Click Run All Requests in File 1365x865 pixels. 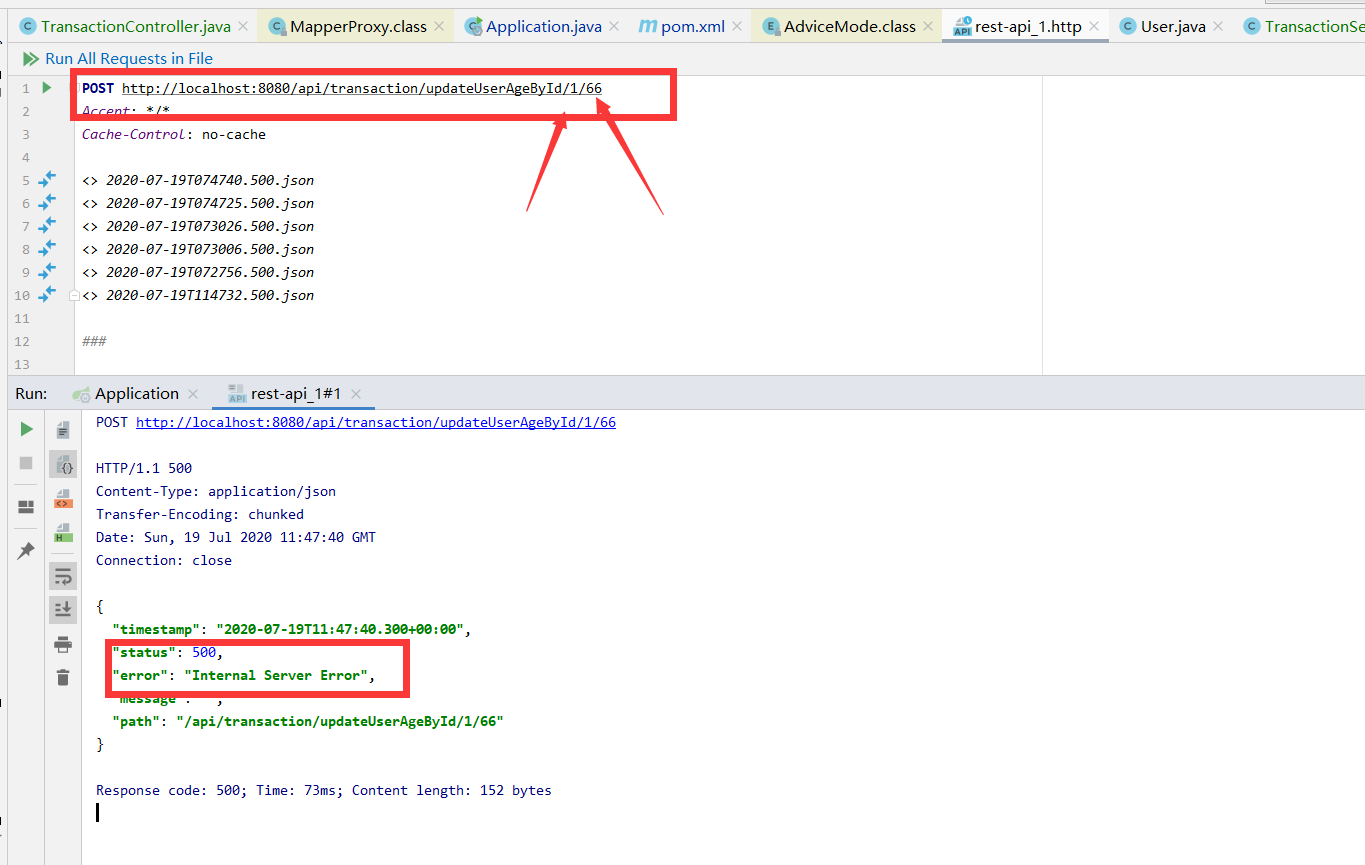[117, 59]
